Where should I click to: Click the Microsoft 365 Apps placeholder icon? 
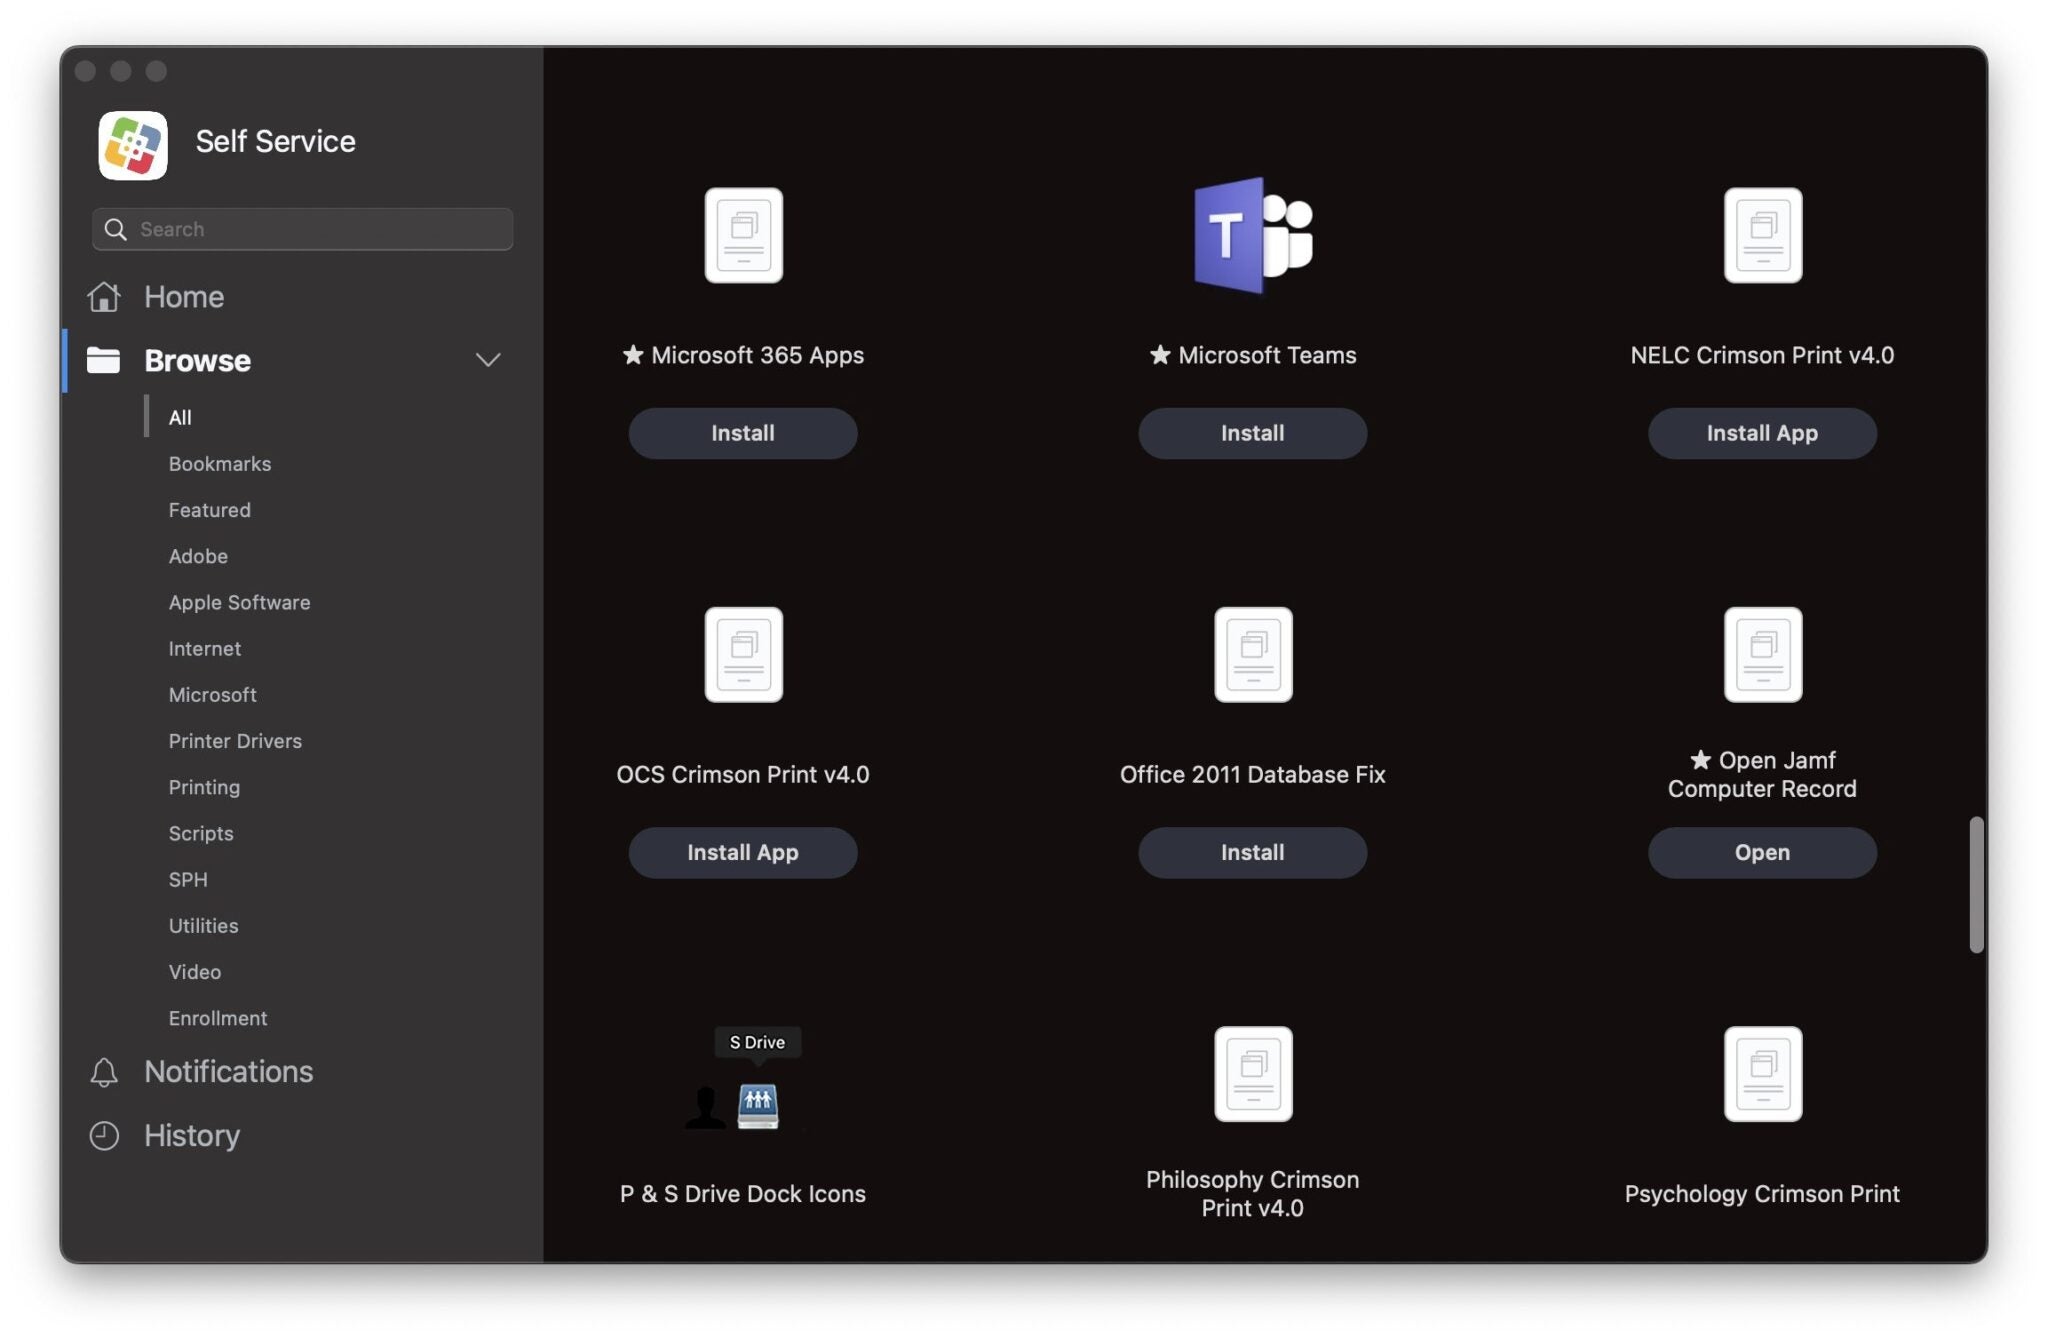click(x=743, y=235)
